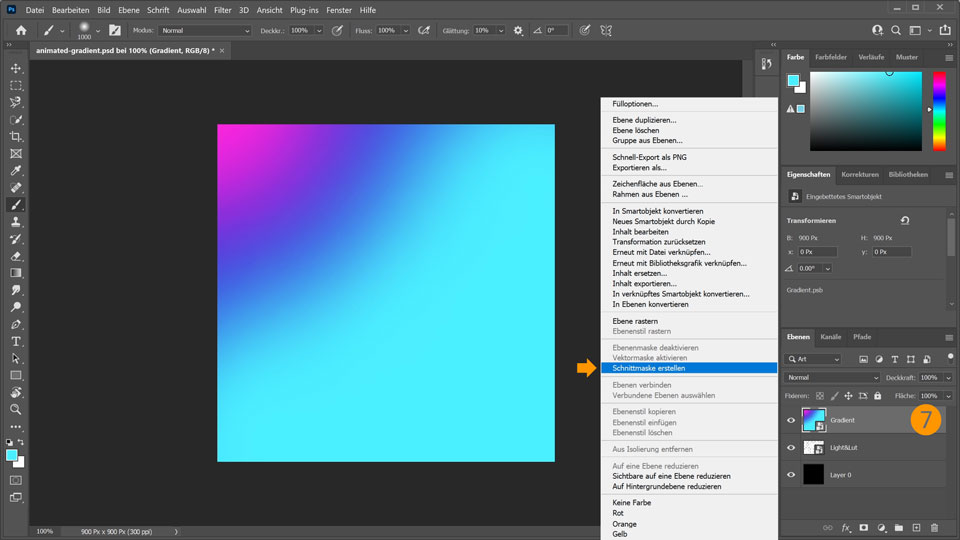Click the trash icon to delete layer
Viewport: 960px width, 540px height.
coord(934,527)
